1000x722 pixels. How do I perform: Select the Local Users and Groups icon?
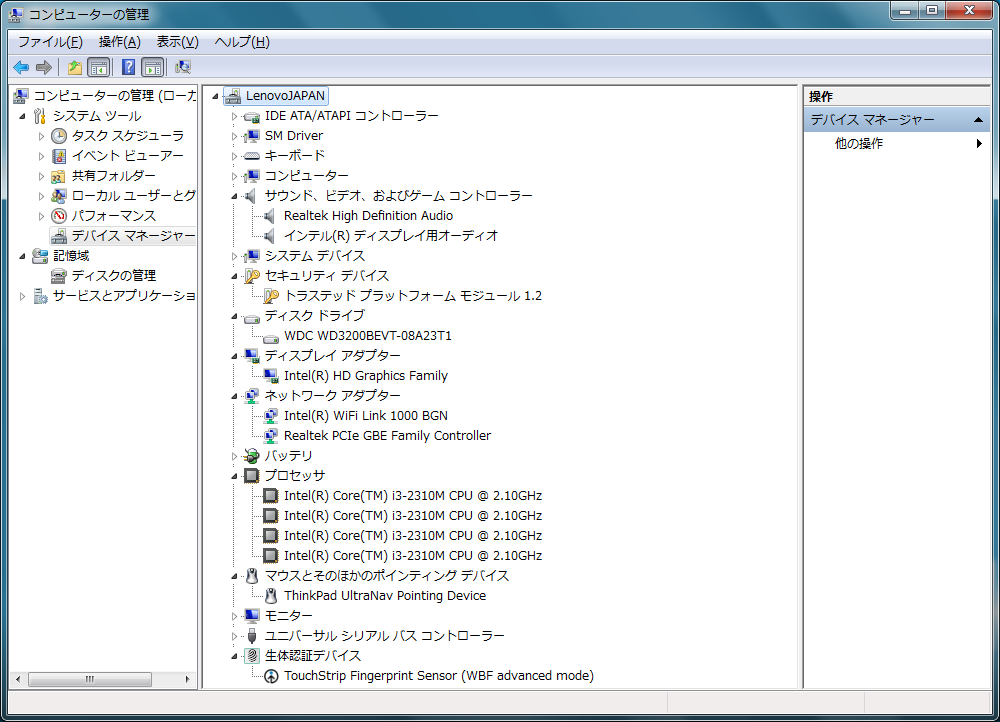point(59,196)
